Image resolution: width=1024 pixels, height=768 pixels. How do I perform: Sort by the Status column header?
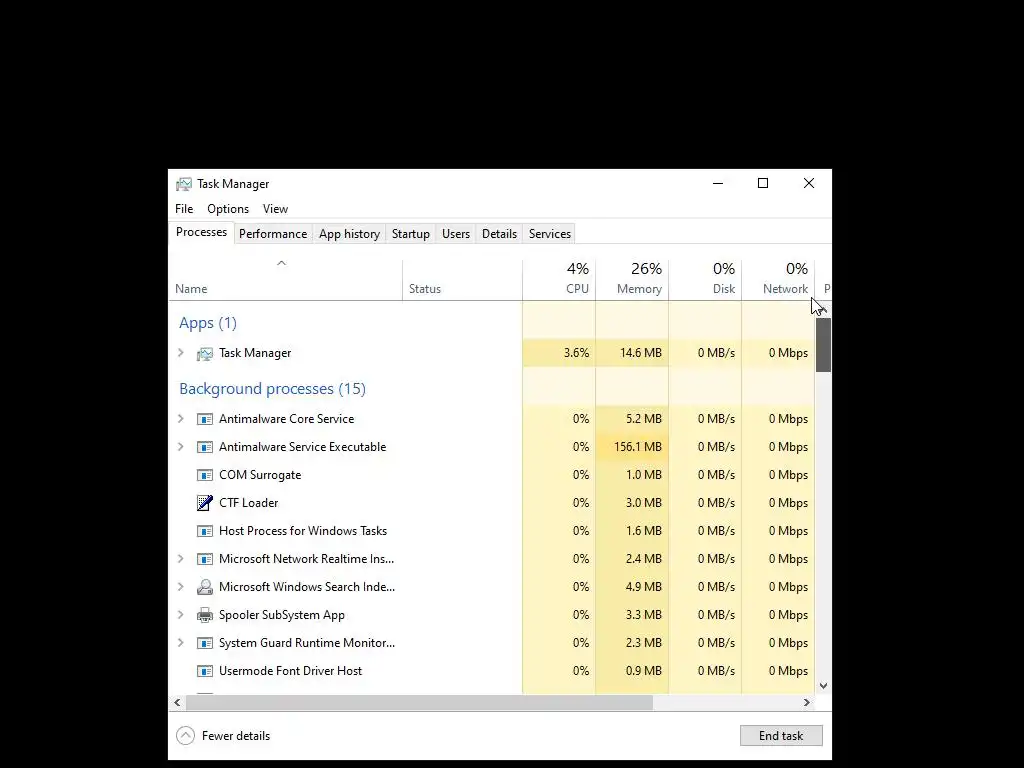click(x=462, y=280)
